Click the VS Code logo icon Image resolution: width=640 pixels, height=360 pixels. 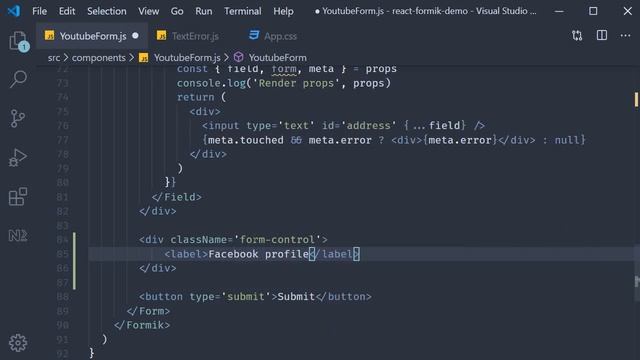13,11
